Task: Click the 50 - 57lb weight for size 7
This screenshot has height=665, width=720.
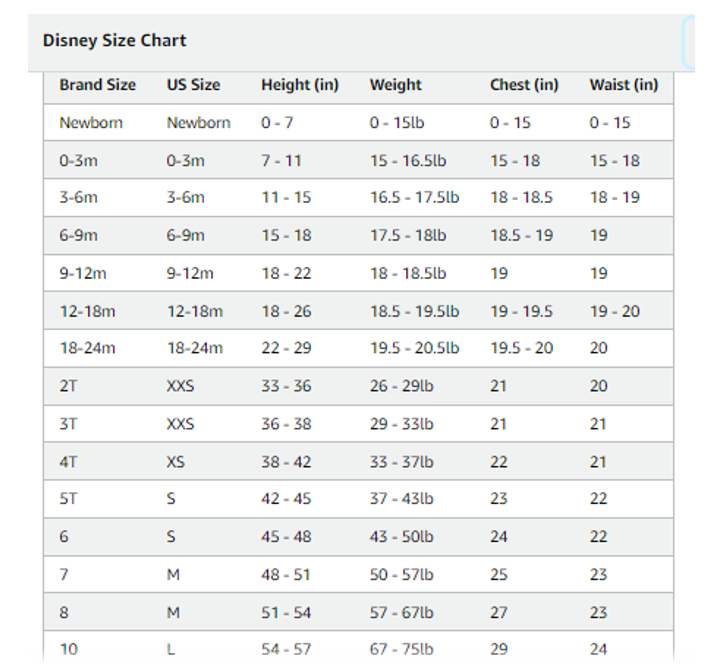Action: pyautogui.click(x=401, y=575)
